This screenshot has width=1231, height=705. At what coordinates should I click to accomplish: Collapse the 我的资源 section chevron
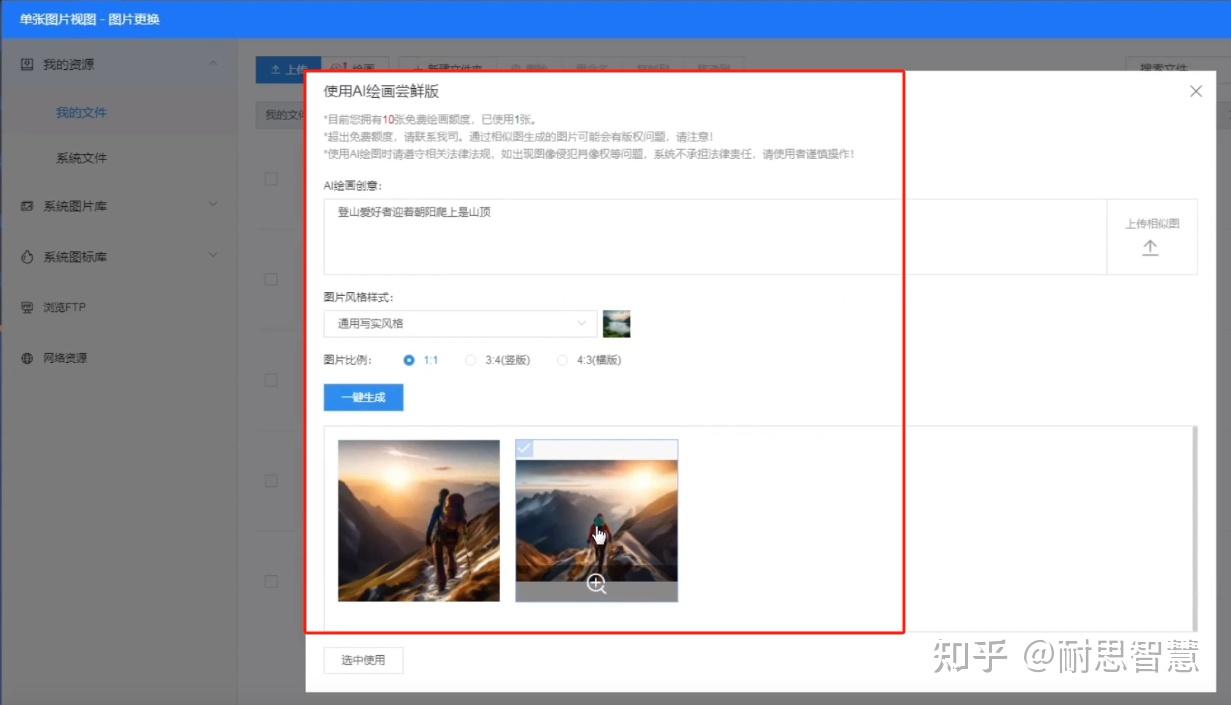[x=213, y=64]
